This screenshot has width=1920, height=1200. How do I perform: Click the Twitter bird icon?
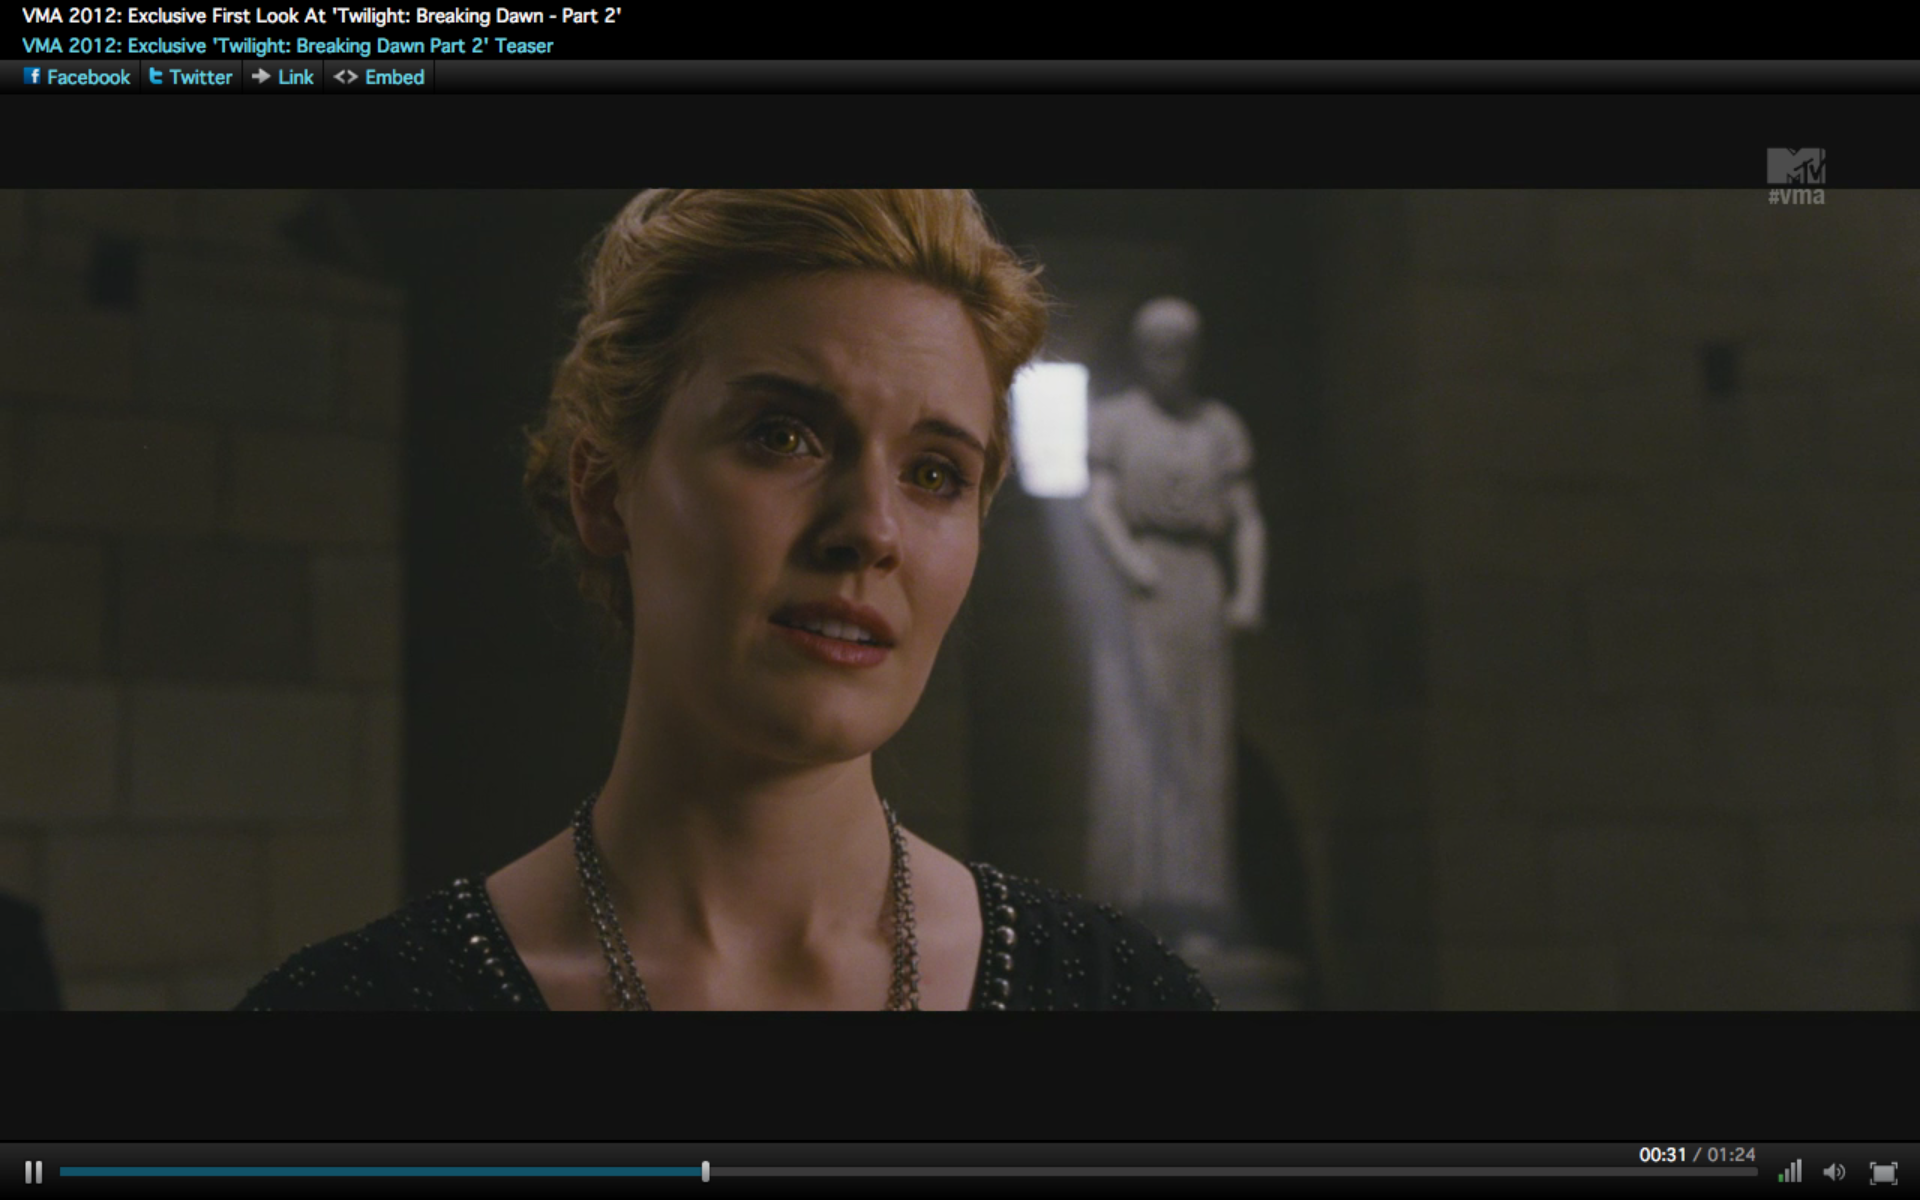click(x=156, y=76)
